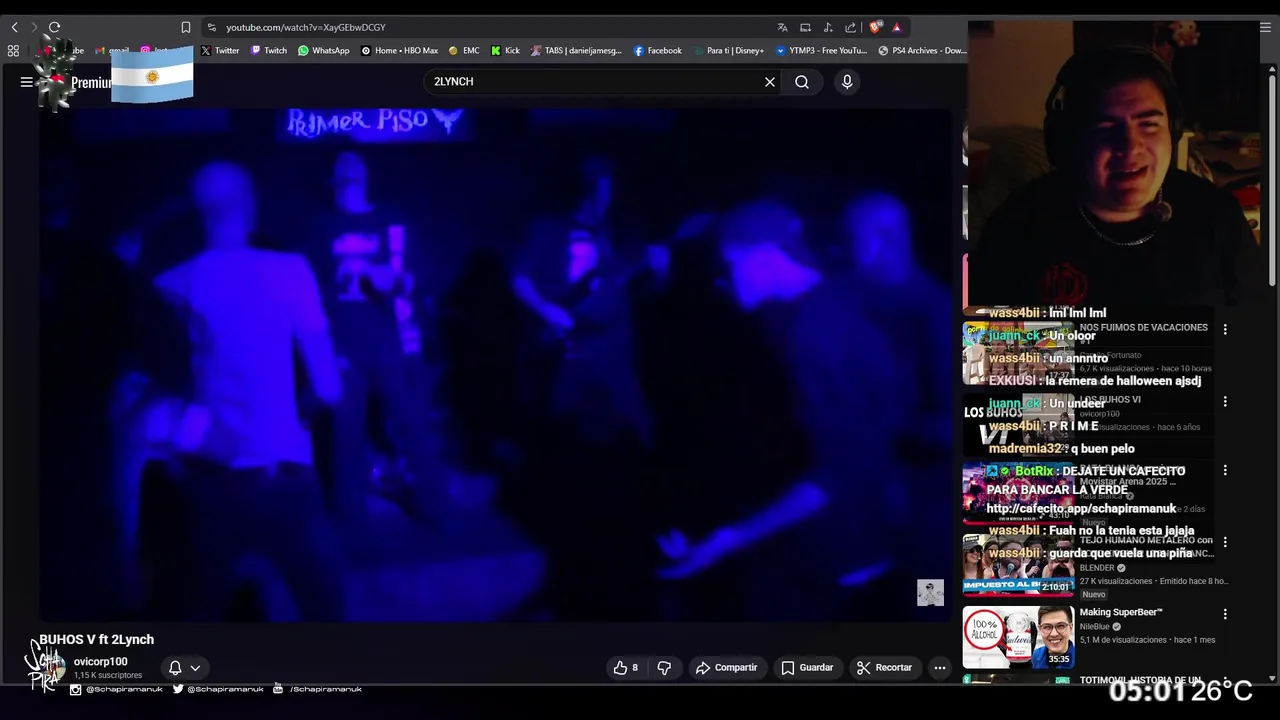Open options menu for LOS BUHOS VI video
This screenshot has height=720, width=1280.
click(1225, 401)
